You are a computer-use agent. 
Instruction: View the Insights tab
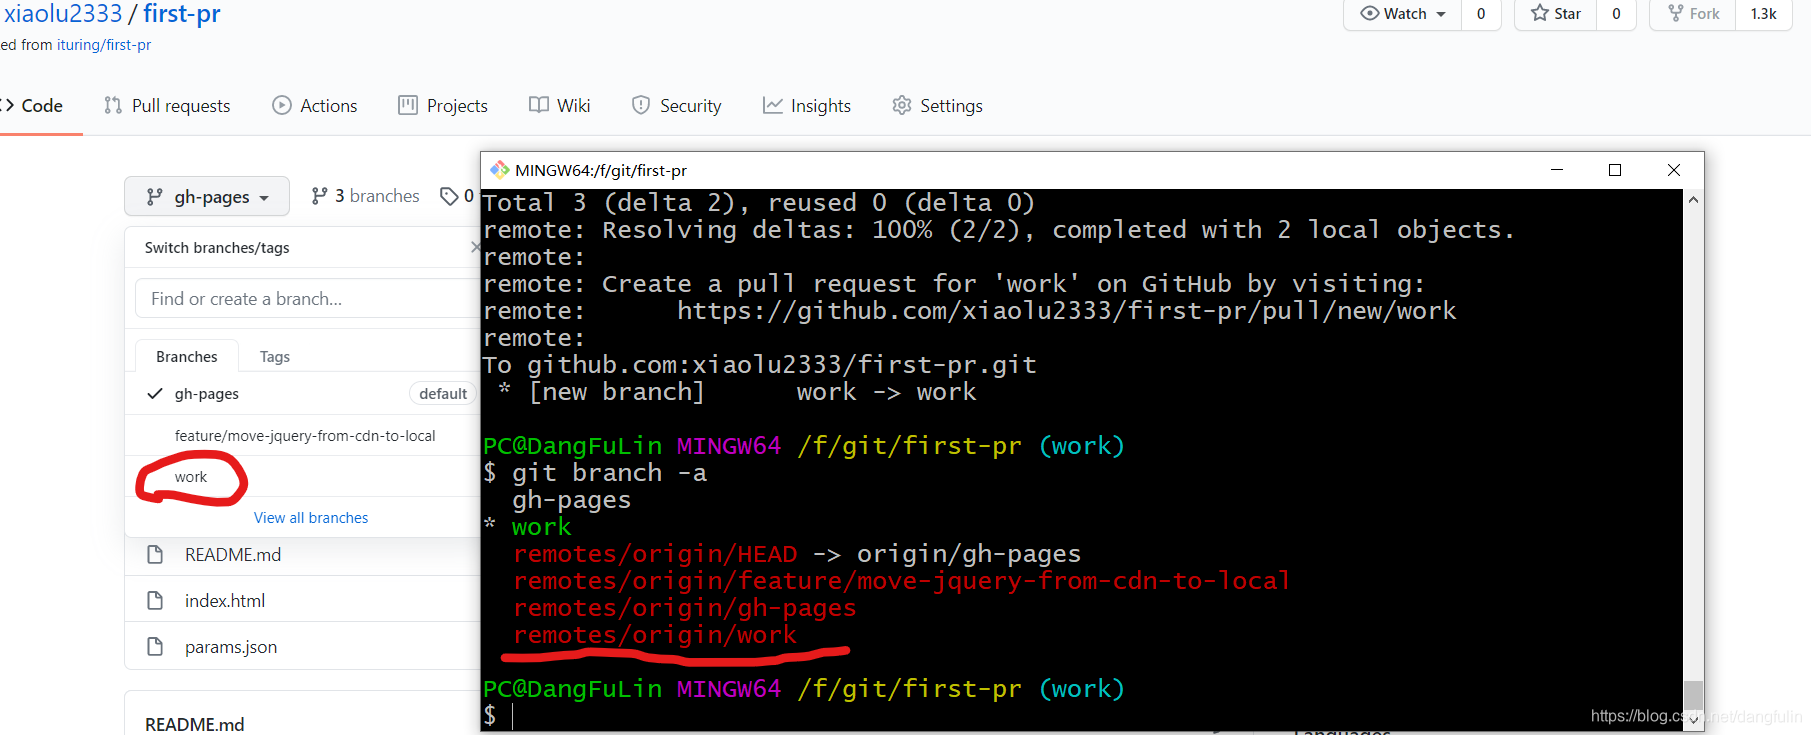click(x=807, y=106)
